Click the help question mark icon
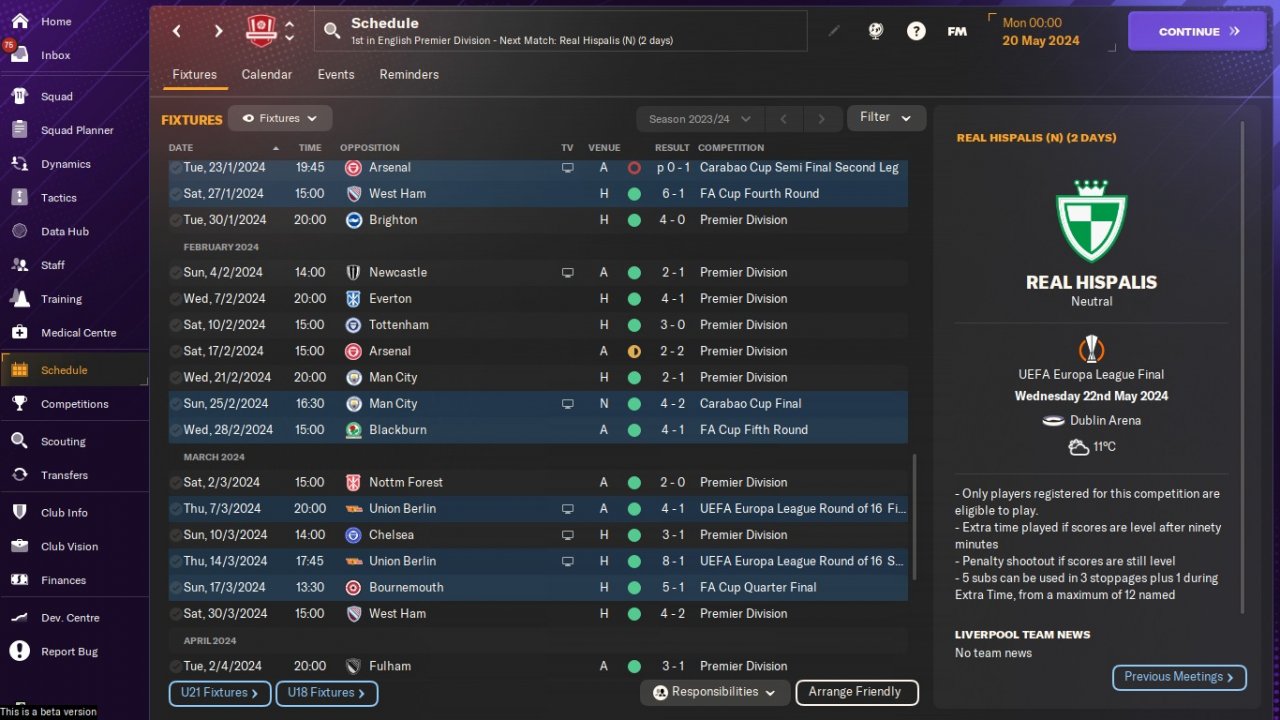1280x720 pixels. (x=916, y=31)
